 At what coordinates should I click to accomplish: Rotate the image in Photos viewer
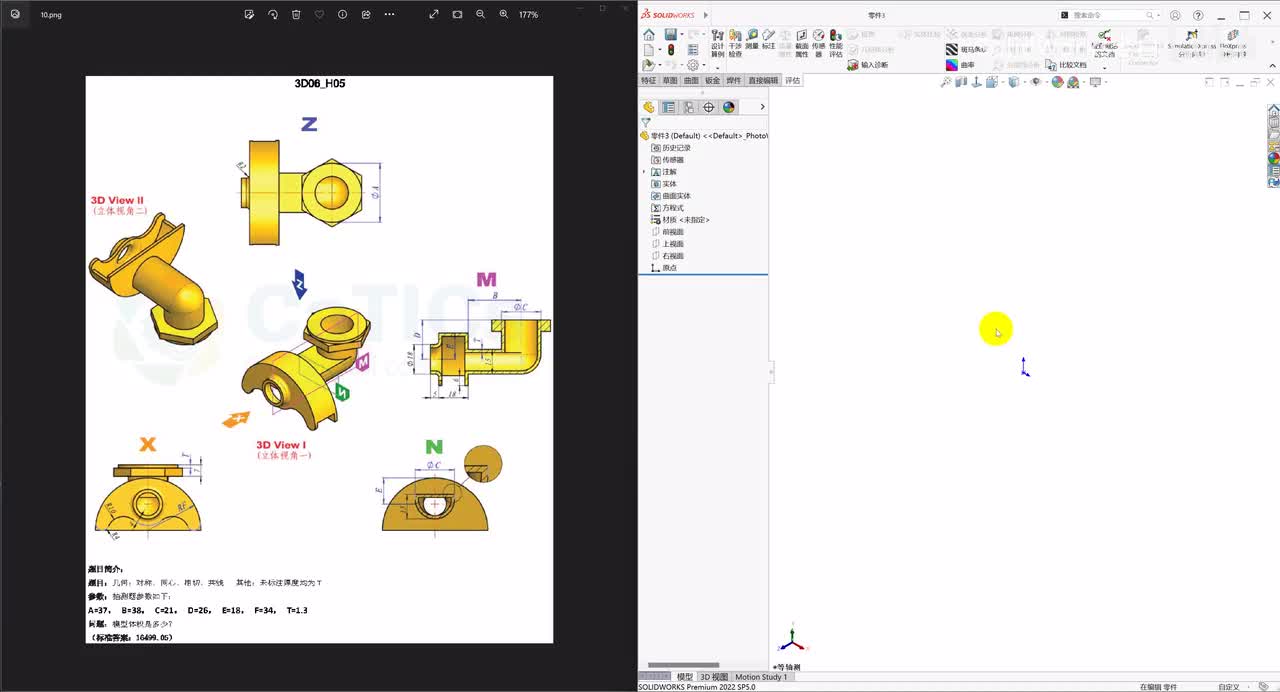[x=272, y=14]
